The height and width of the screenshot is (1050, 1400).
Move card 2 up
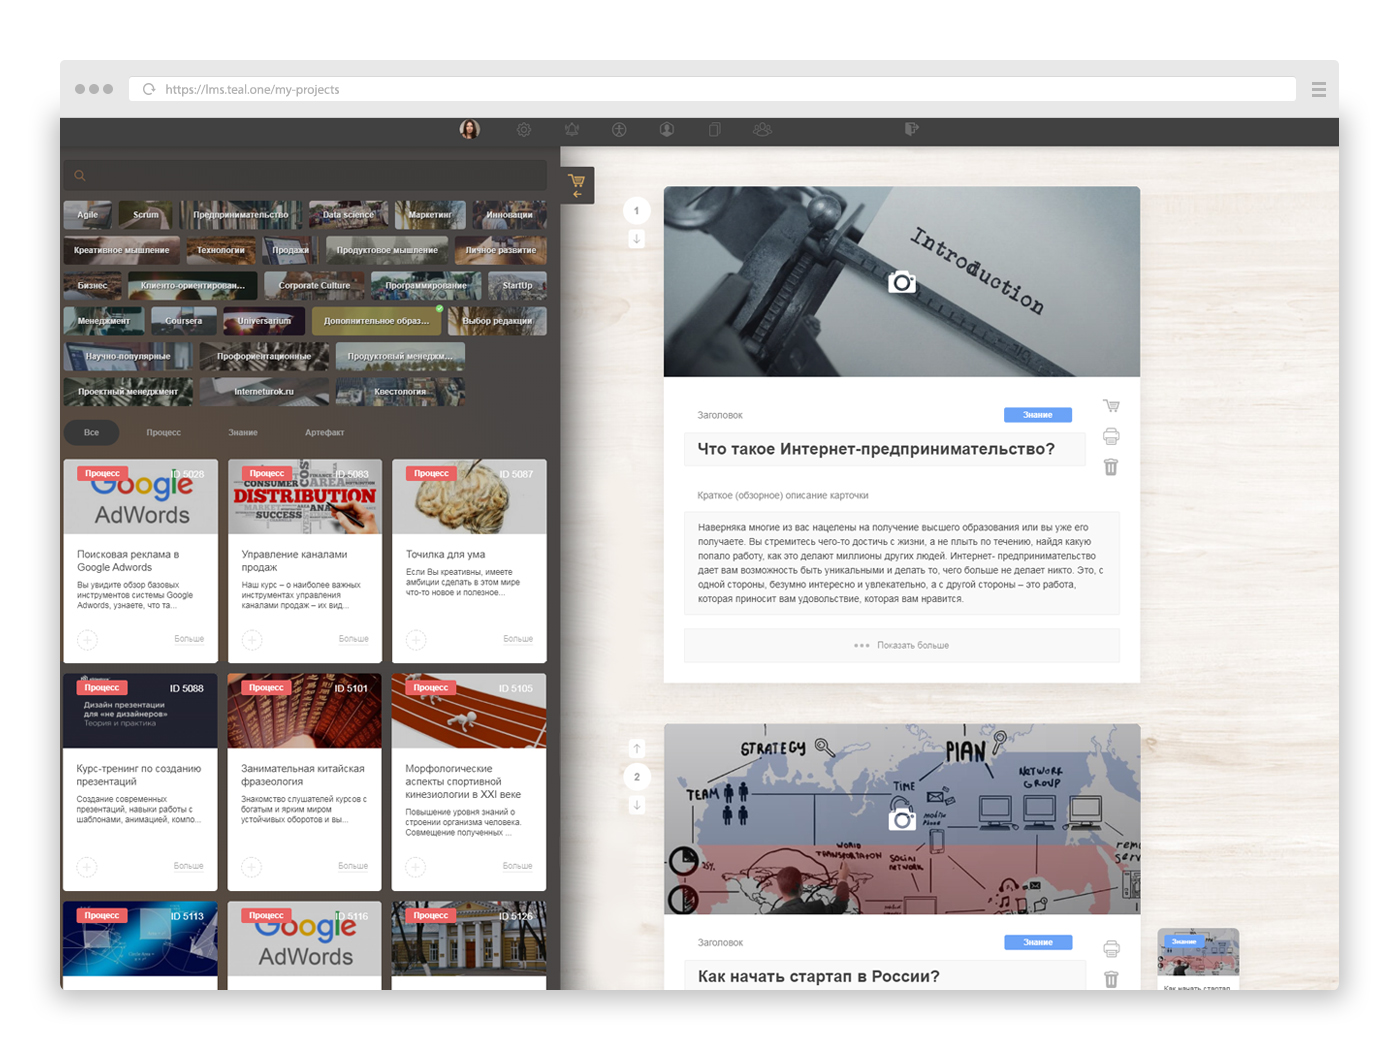tap(636, 748)
